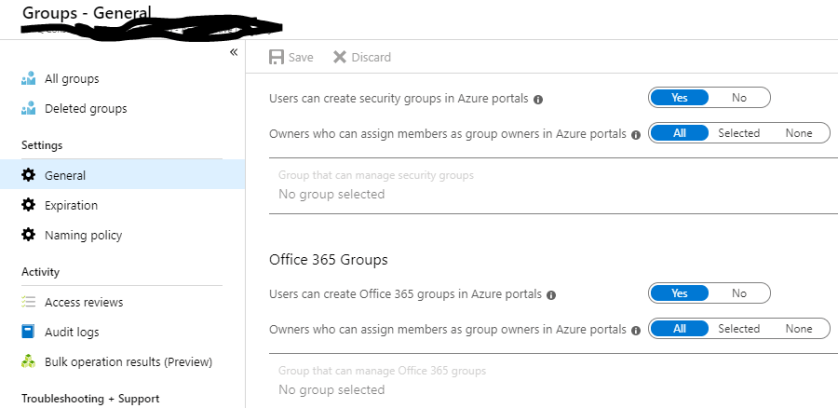The image size is (838, 408).
Task: Set security groups creation toggle to No
Action: point(739,98)
